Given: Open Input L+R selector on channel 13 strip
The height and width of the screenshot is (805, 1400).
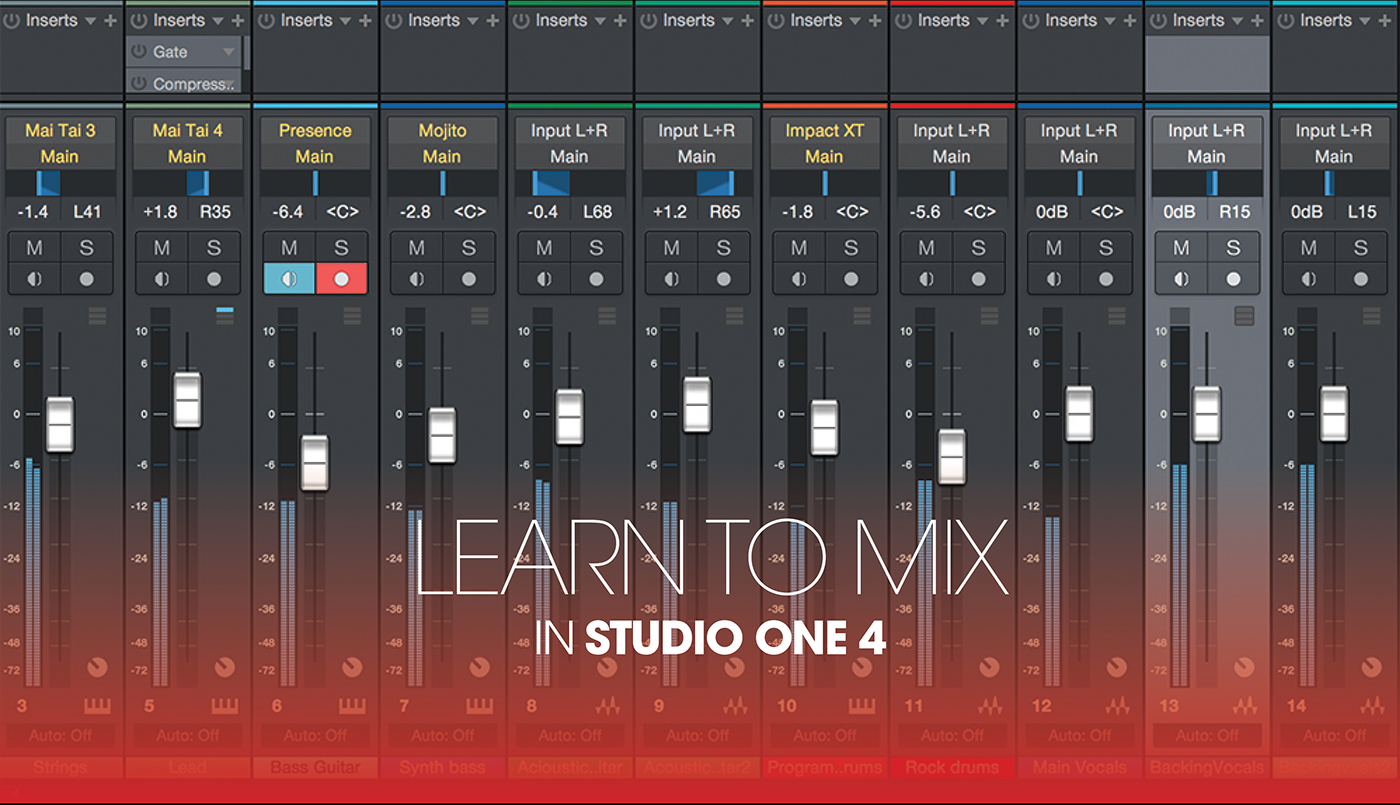Looking at the screenshot, I should click(x=1206, y=130).
